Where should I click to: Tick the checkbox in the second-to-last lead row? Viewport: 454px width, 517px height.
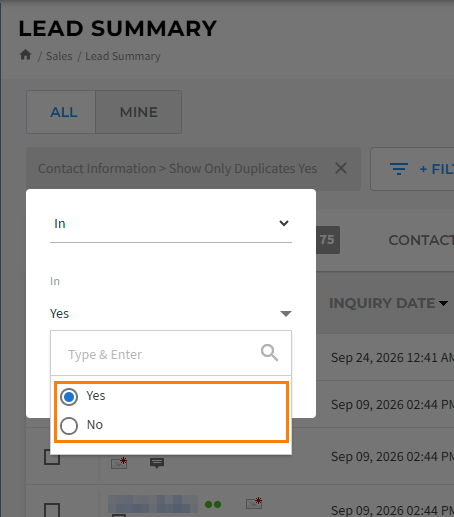click(52, 457)
